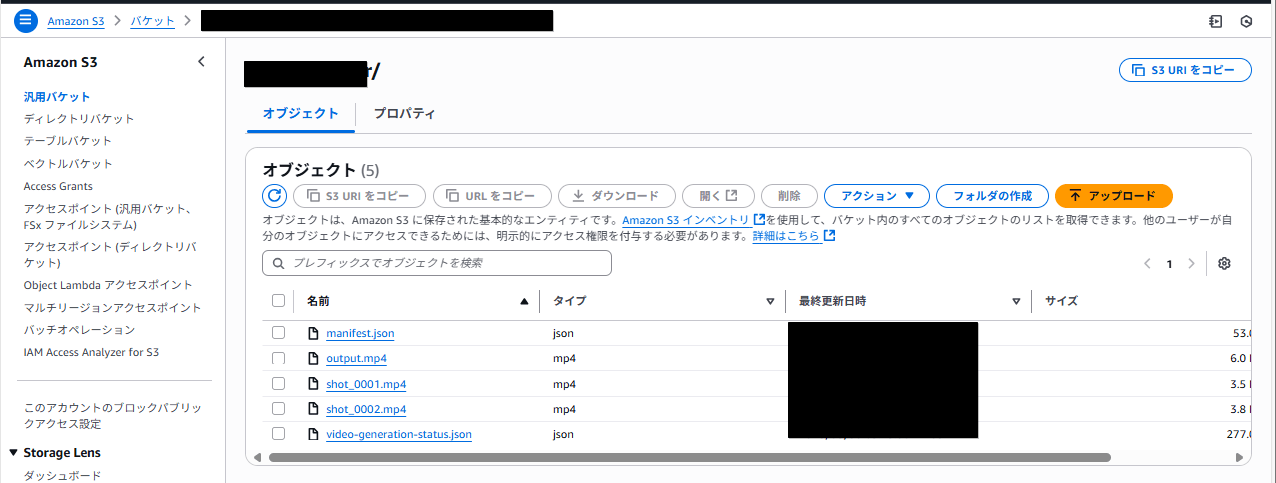
Task: Focus the prefix object search field
Action: pos(437,263)
